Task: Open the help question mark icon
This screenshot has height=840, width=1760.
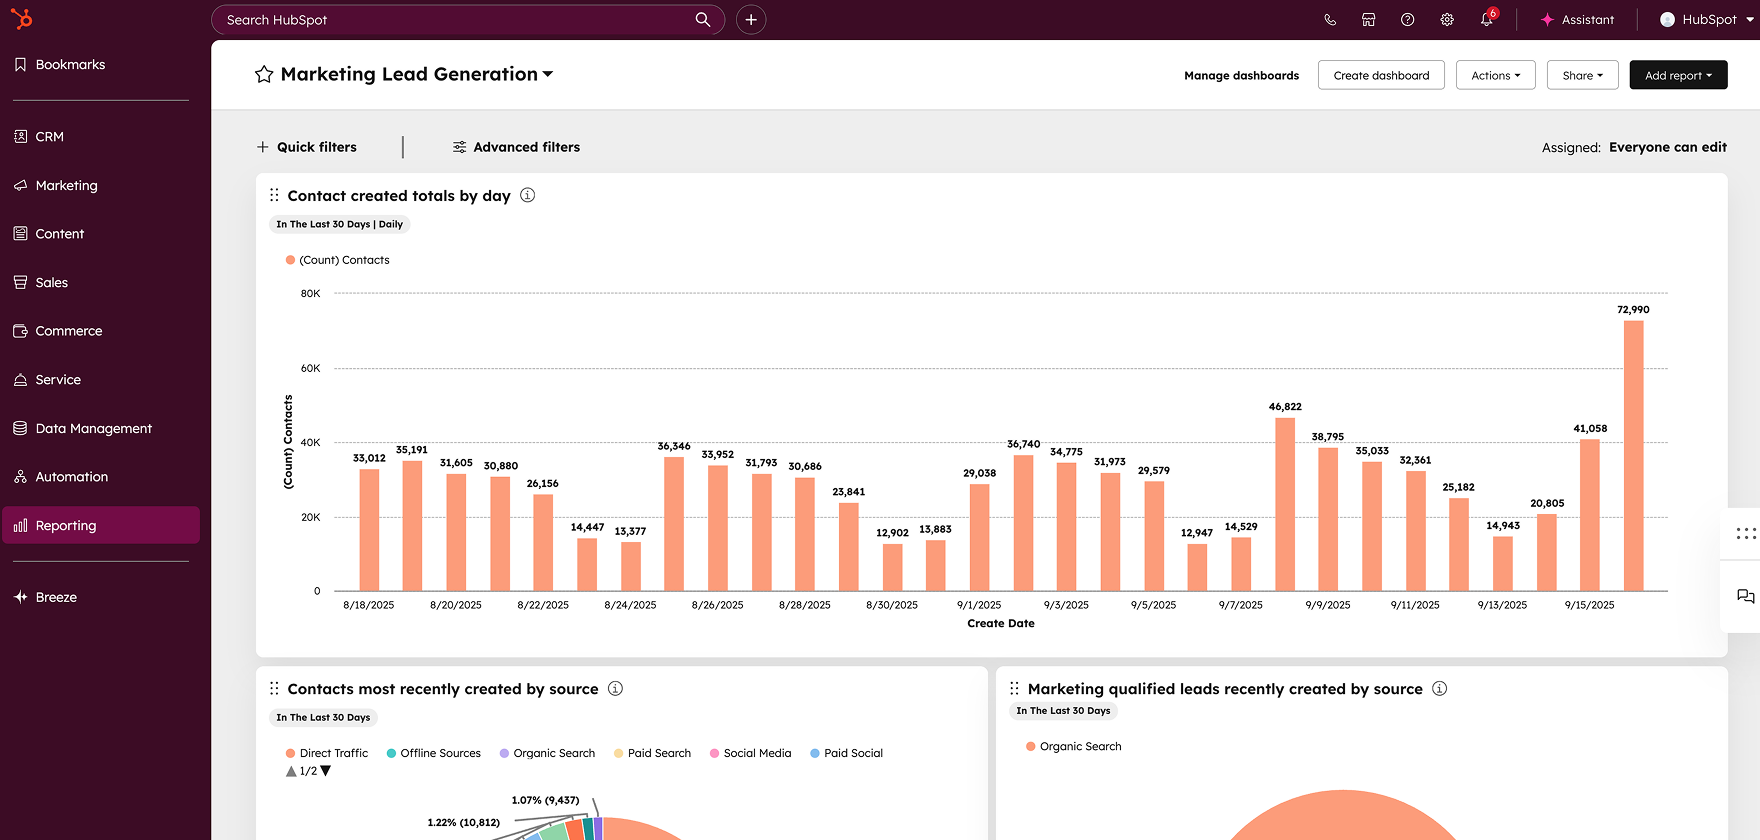Action: (x=1408, y=19)
